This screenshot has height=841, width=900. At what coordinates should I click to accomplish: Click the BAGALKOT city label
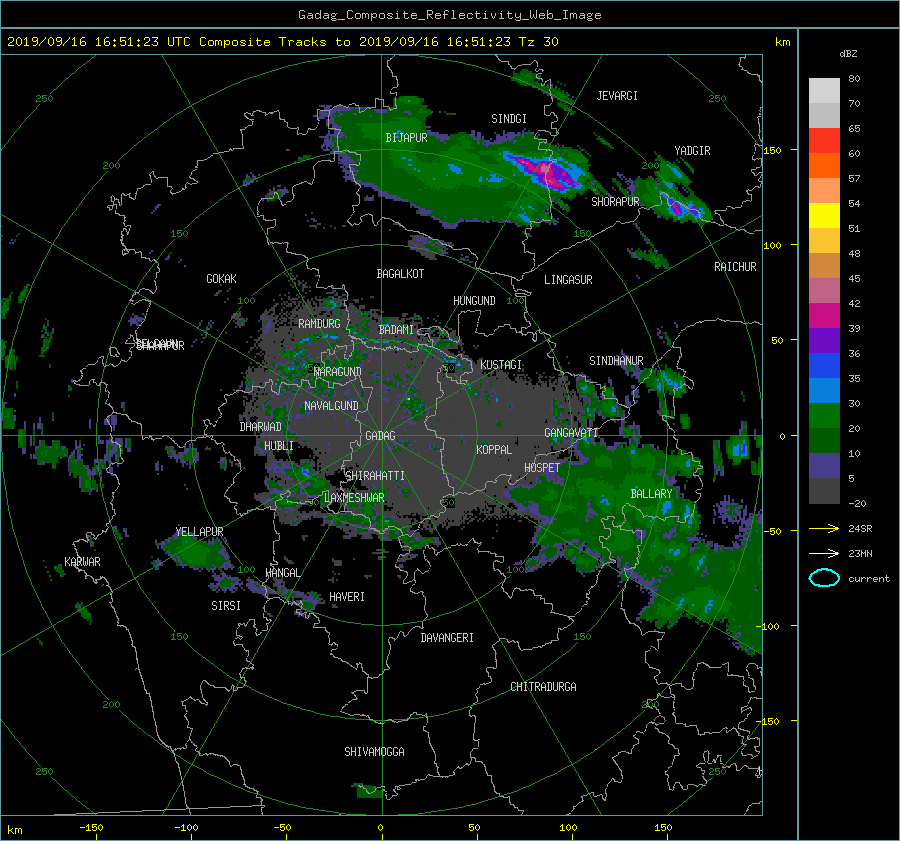pos(400,274)
